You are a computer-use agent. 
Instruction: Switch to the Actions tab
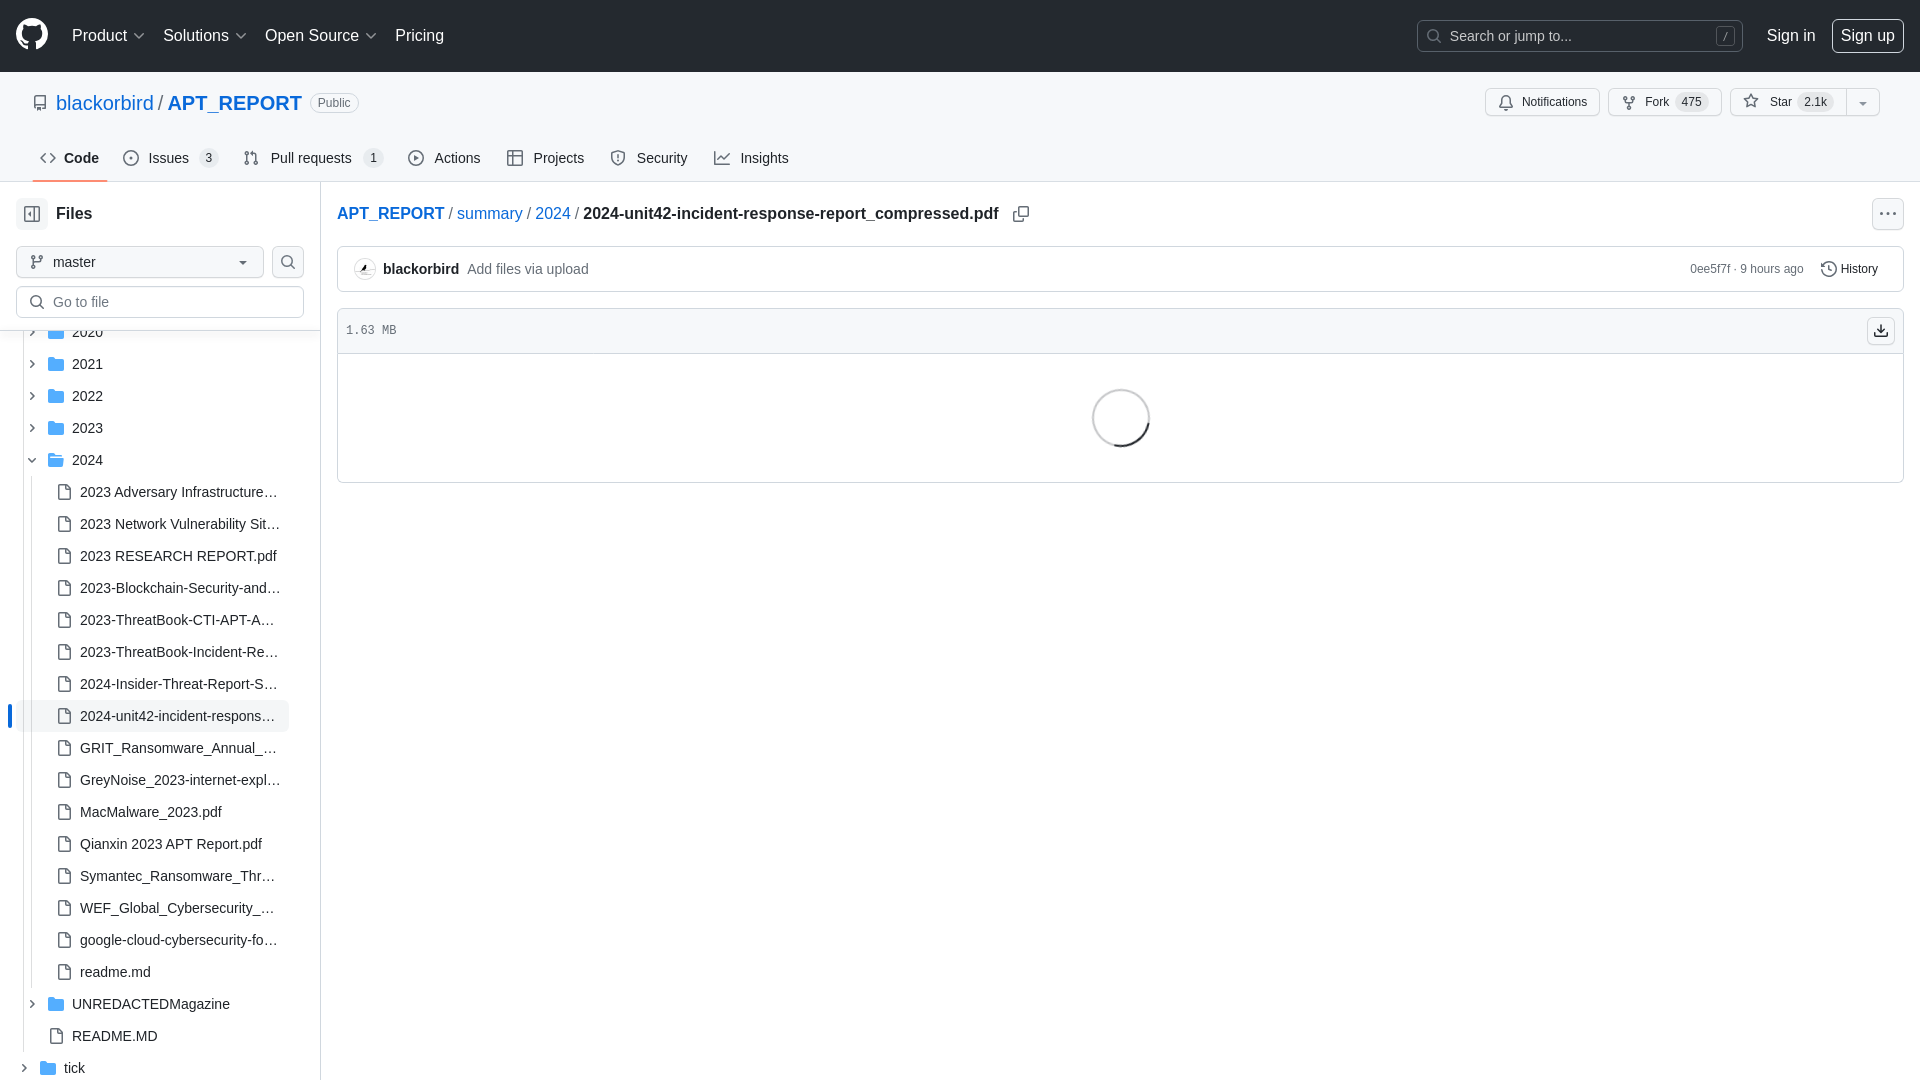444,158
